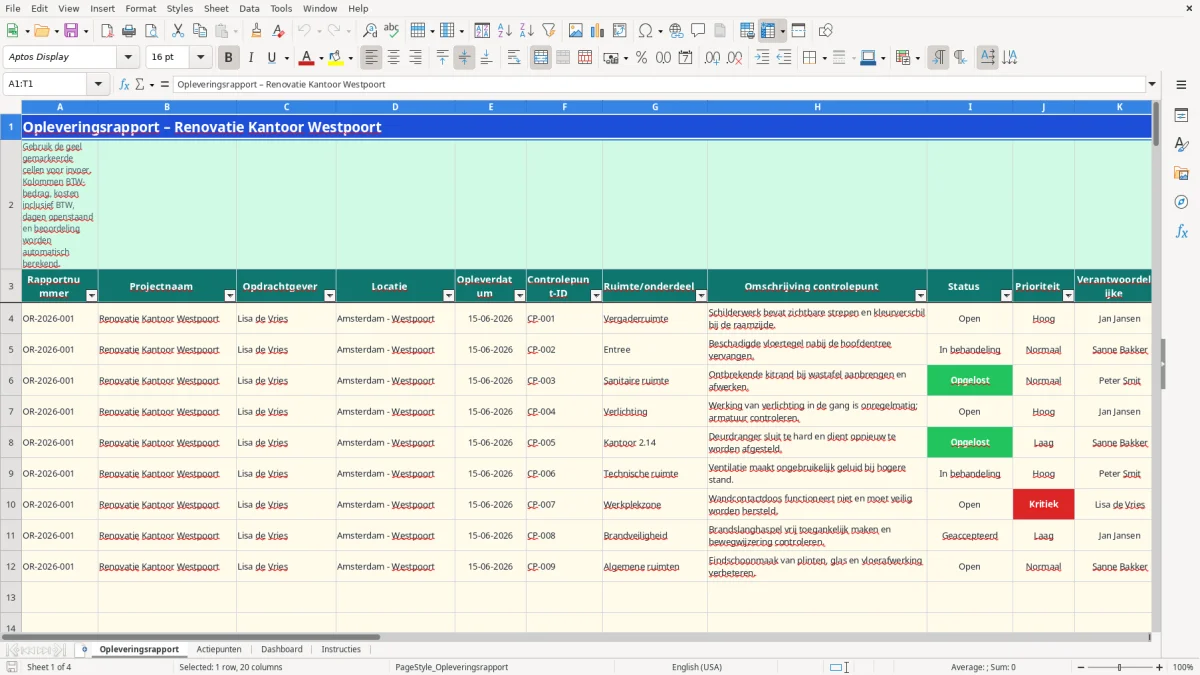Image resolution: width=1200 pixels, height=675 pixels.
Task: Click the Sort Ascending icon
Action: coord(505,31)
